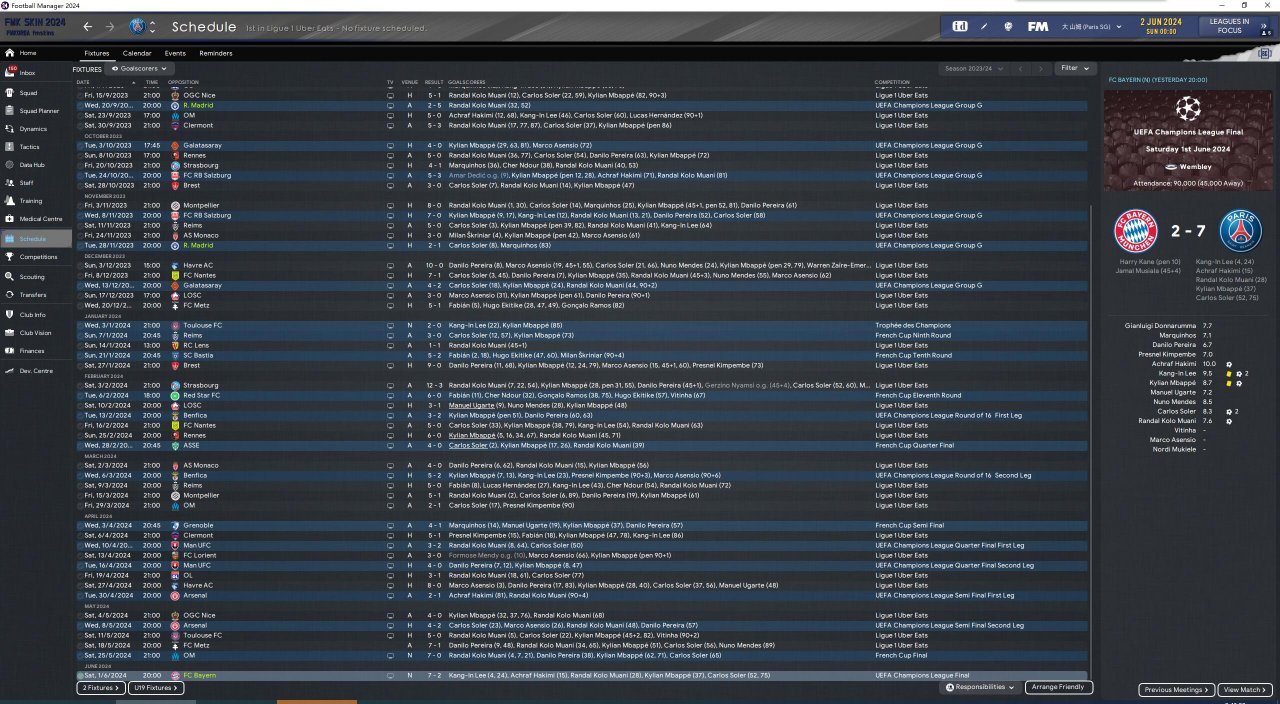Open the Dynamics sidebar icon
The width and height of the screenshot is (1280, 704).
pos(9,128)
